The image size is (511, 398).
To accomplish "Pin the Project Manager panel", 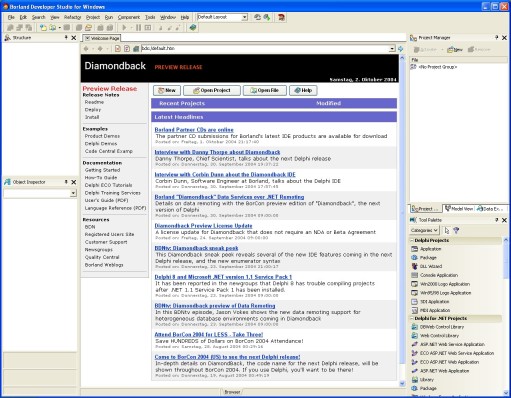I will 497,38.
